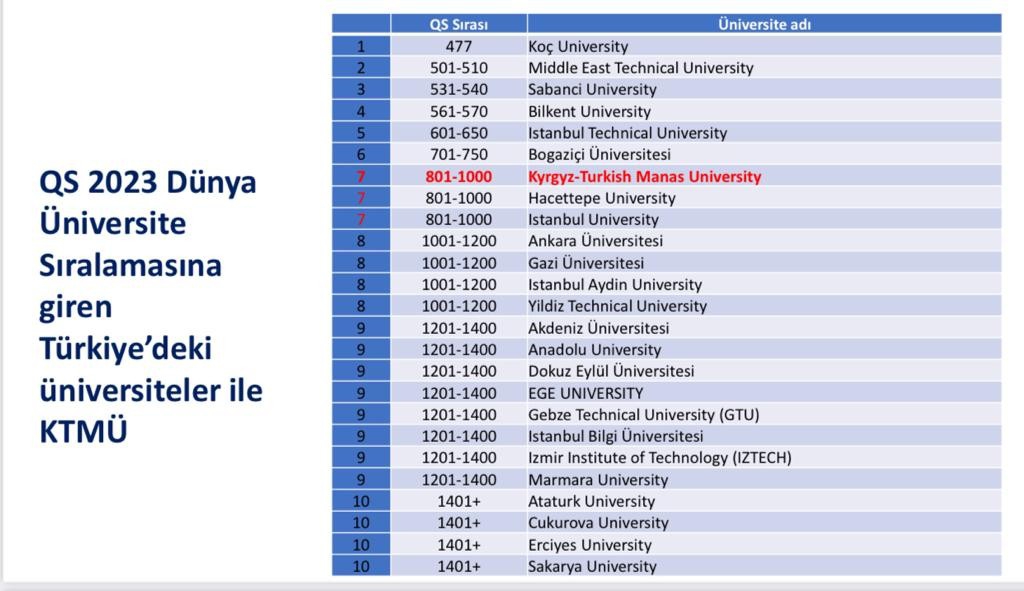Click row number '1' beside Koç University
This screenshot has width=1024, height=591.
[x=360, y=46]
